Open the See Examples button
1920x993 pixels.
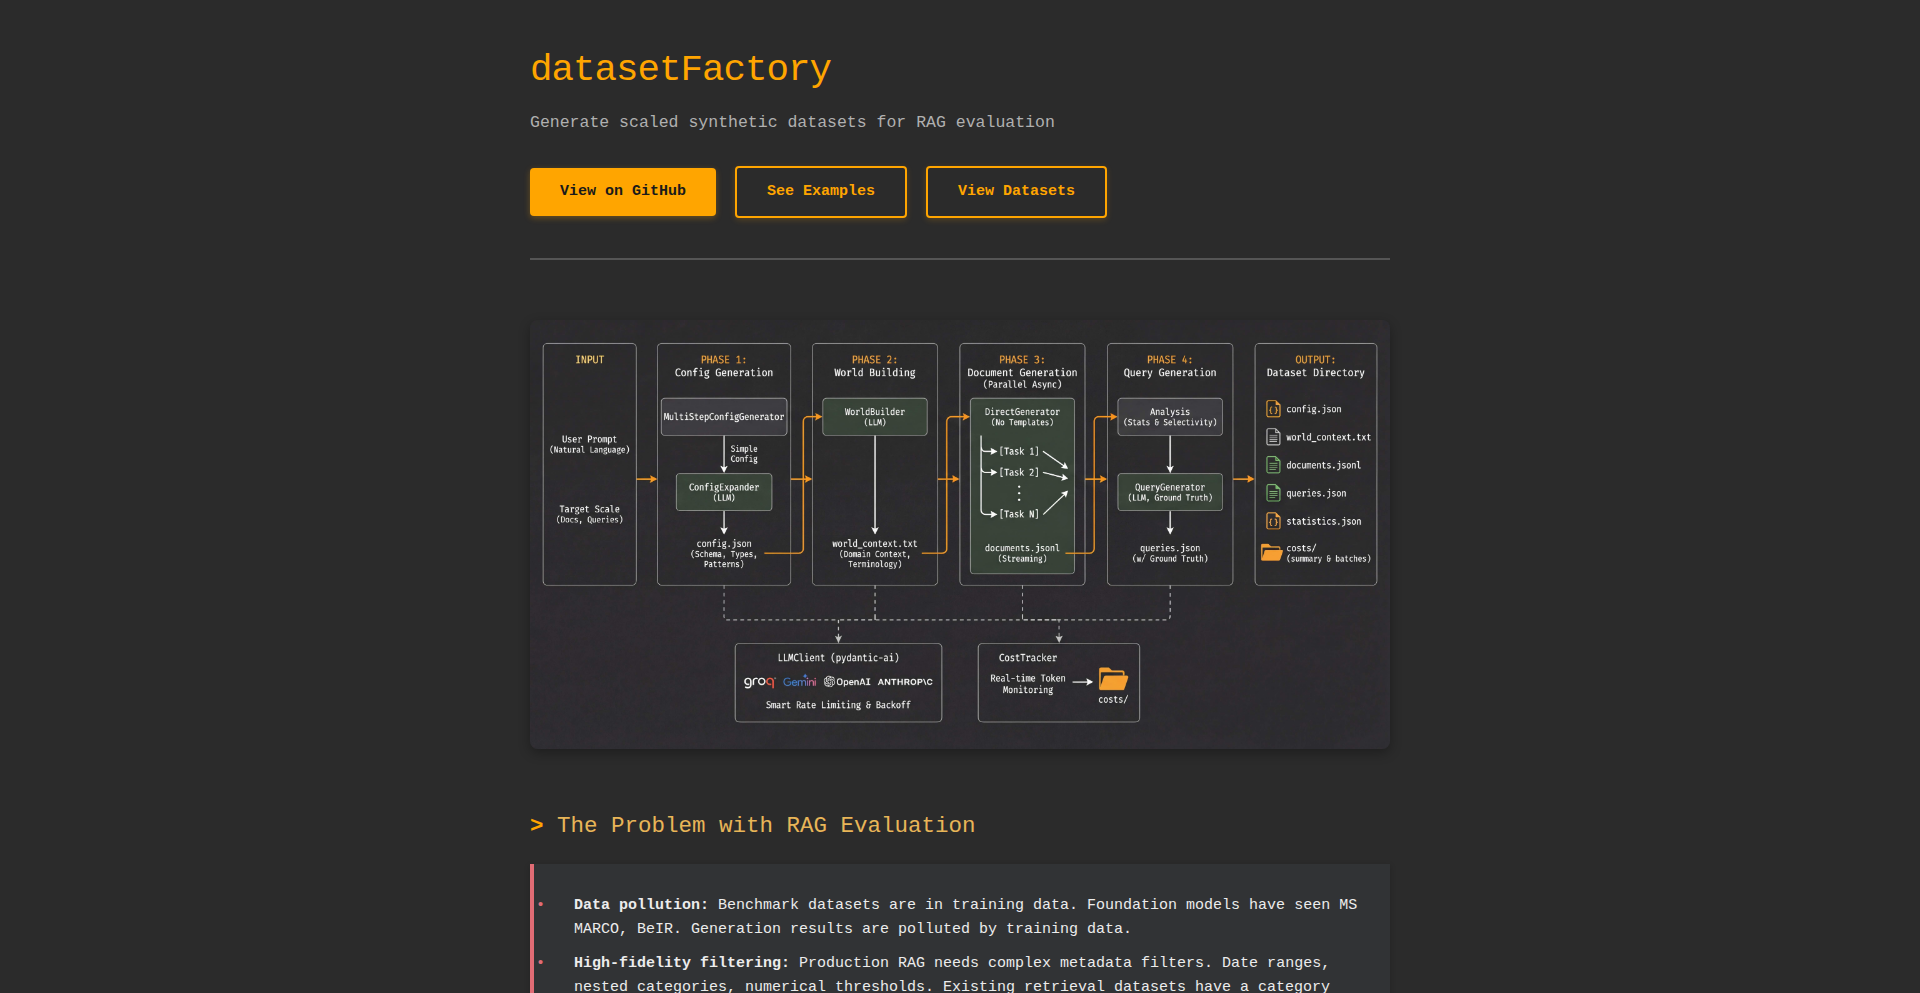click(821, 191)
